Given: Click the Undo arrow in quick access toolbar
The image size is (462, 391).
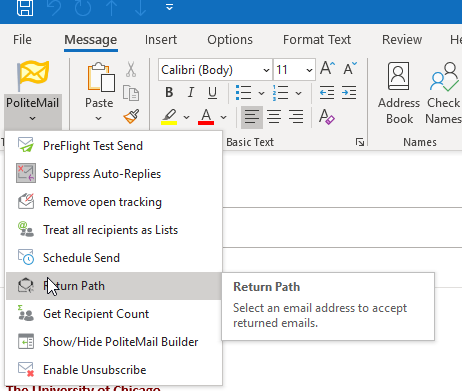Looking at the screenshot, I should click(54, 7).
